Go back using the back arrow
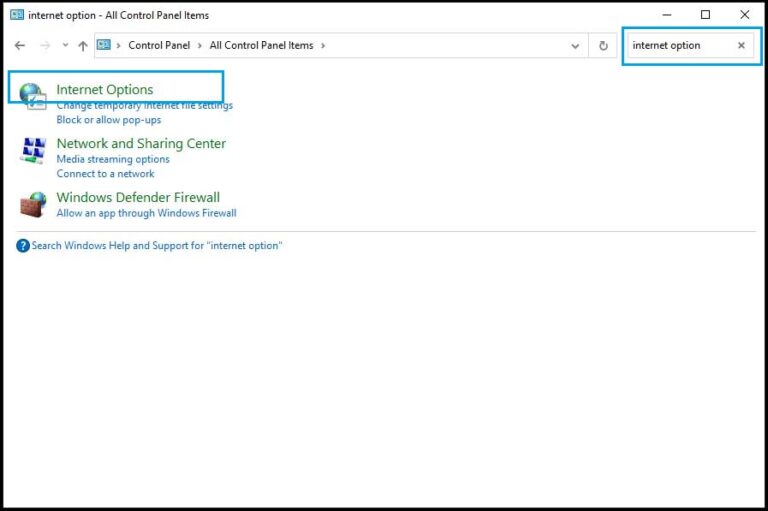The width and height of the screenshot is (768, 511). tap(20, 46)
